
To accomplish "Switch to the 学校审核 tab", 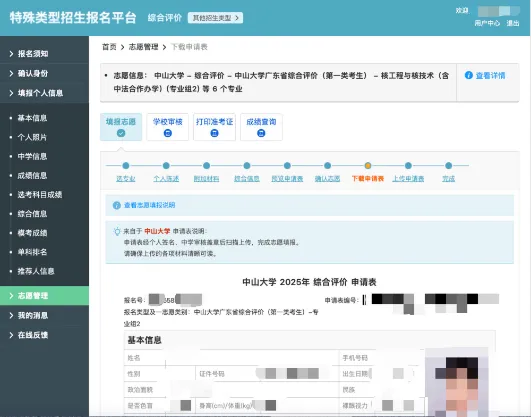I will (168, 127).
